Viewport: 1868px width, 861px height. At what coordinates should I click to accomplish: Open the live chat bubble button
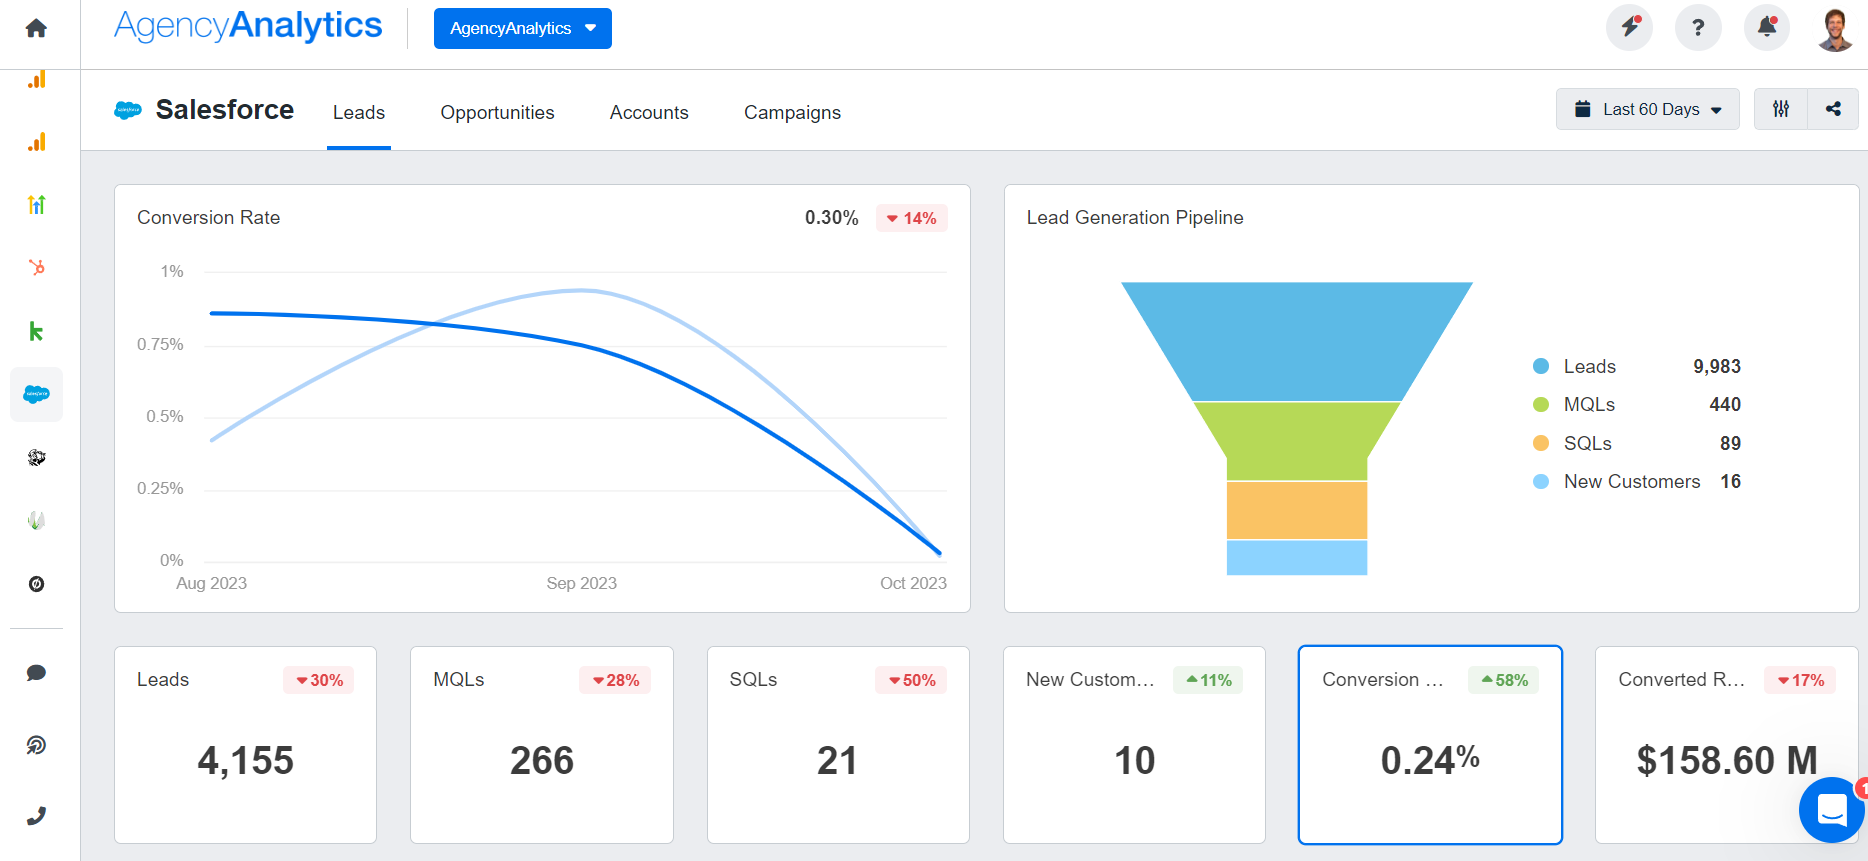[1831, 809]
